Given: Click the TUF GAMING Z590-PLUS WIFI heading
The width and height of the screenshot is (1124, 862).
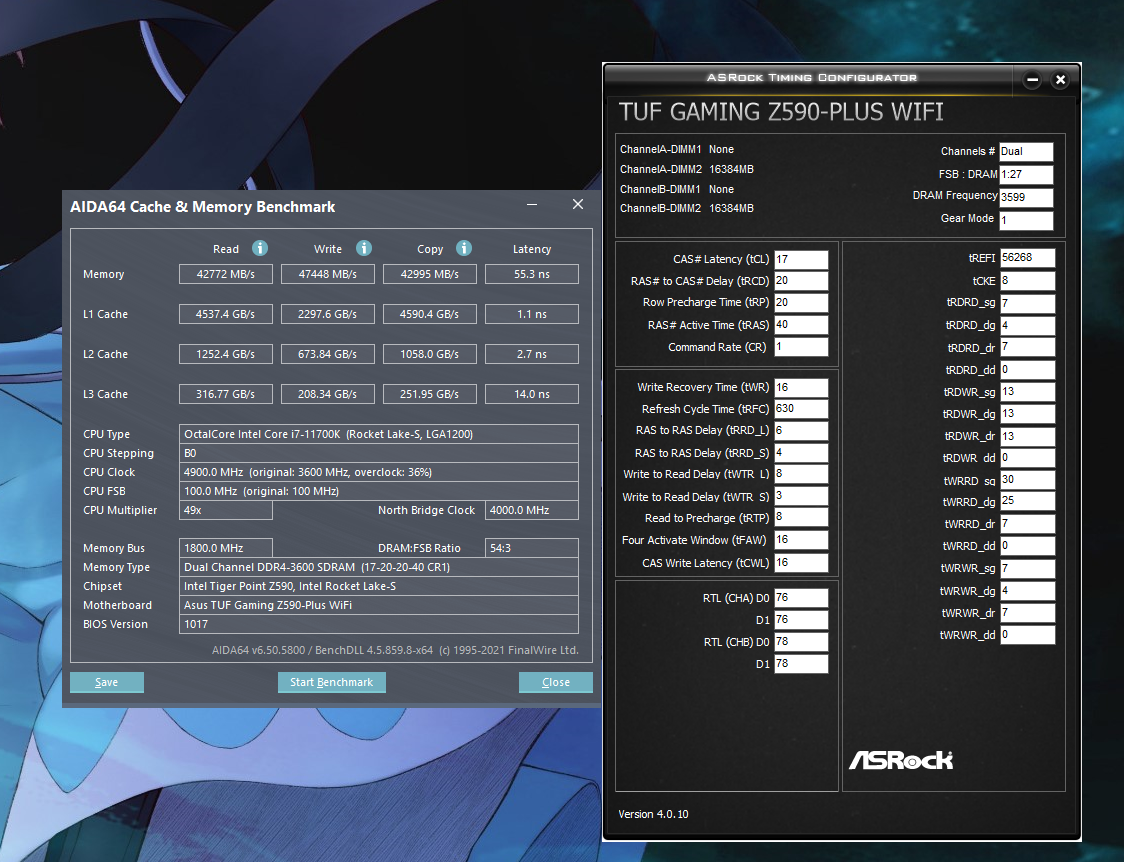Looking at the screenshot, I should (781, 112).
